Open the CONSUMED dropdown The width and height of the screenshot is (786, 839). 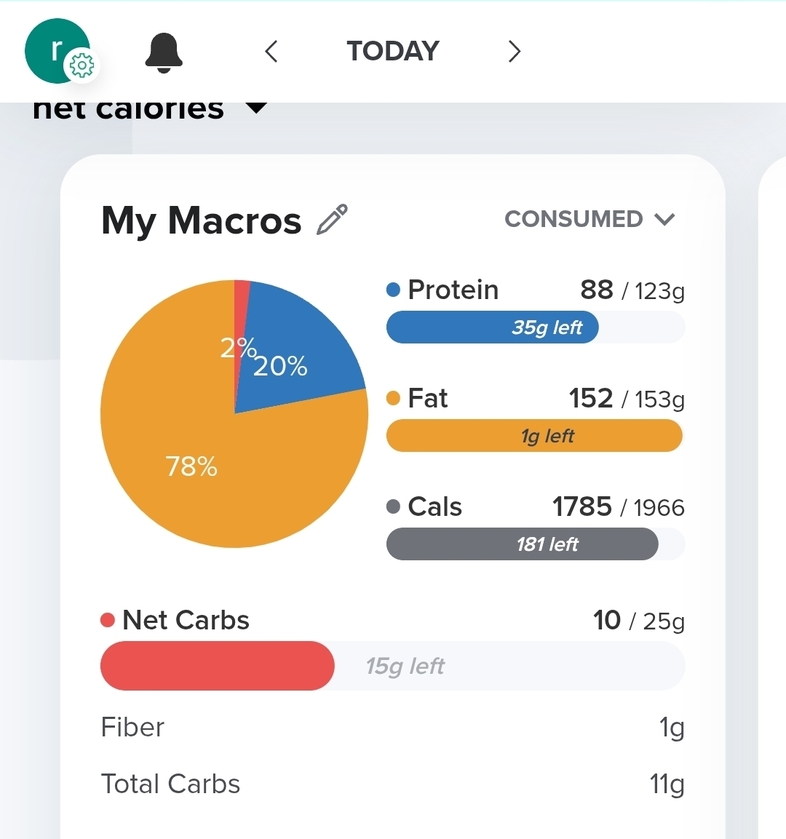[x=590, y=219]
